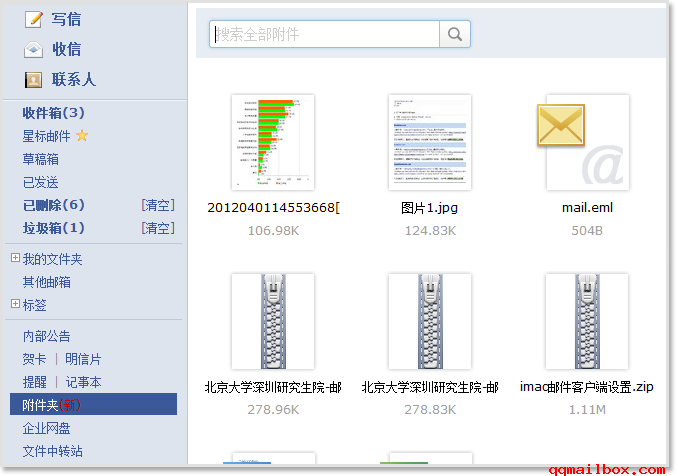The height and width of the screenshot is (476, 678).
Task: Open the 垃圾箱(1) spam folder
Action: pyautogui.click(x=54, y=228)
